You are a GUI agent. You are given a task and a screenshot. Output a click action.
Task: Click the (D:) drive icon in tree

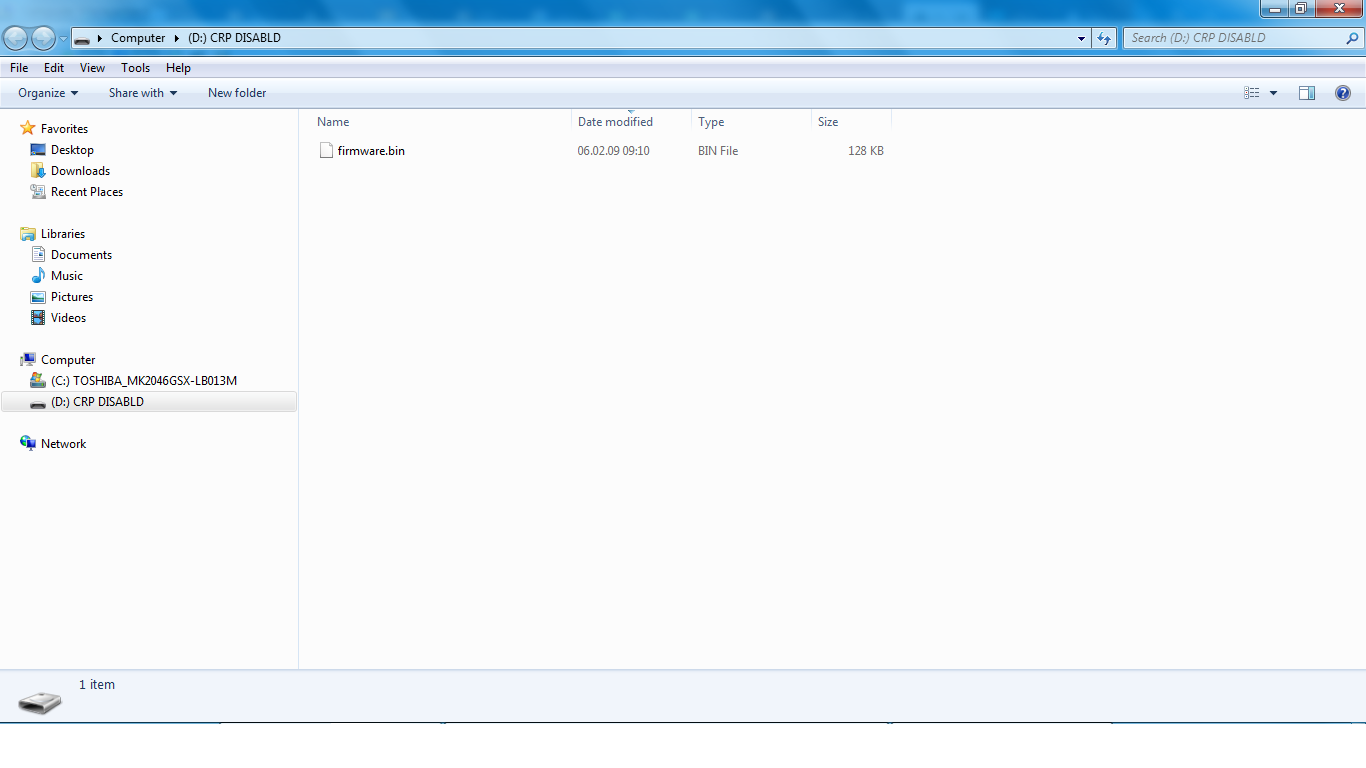pos(38,403)
